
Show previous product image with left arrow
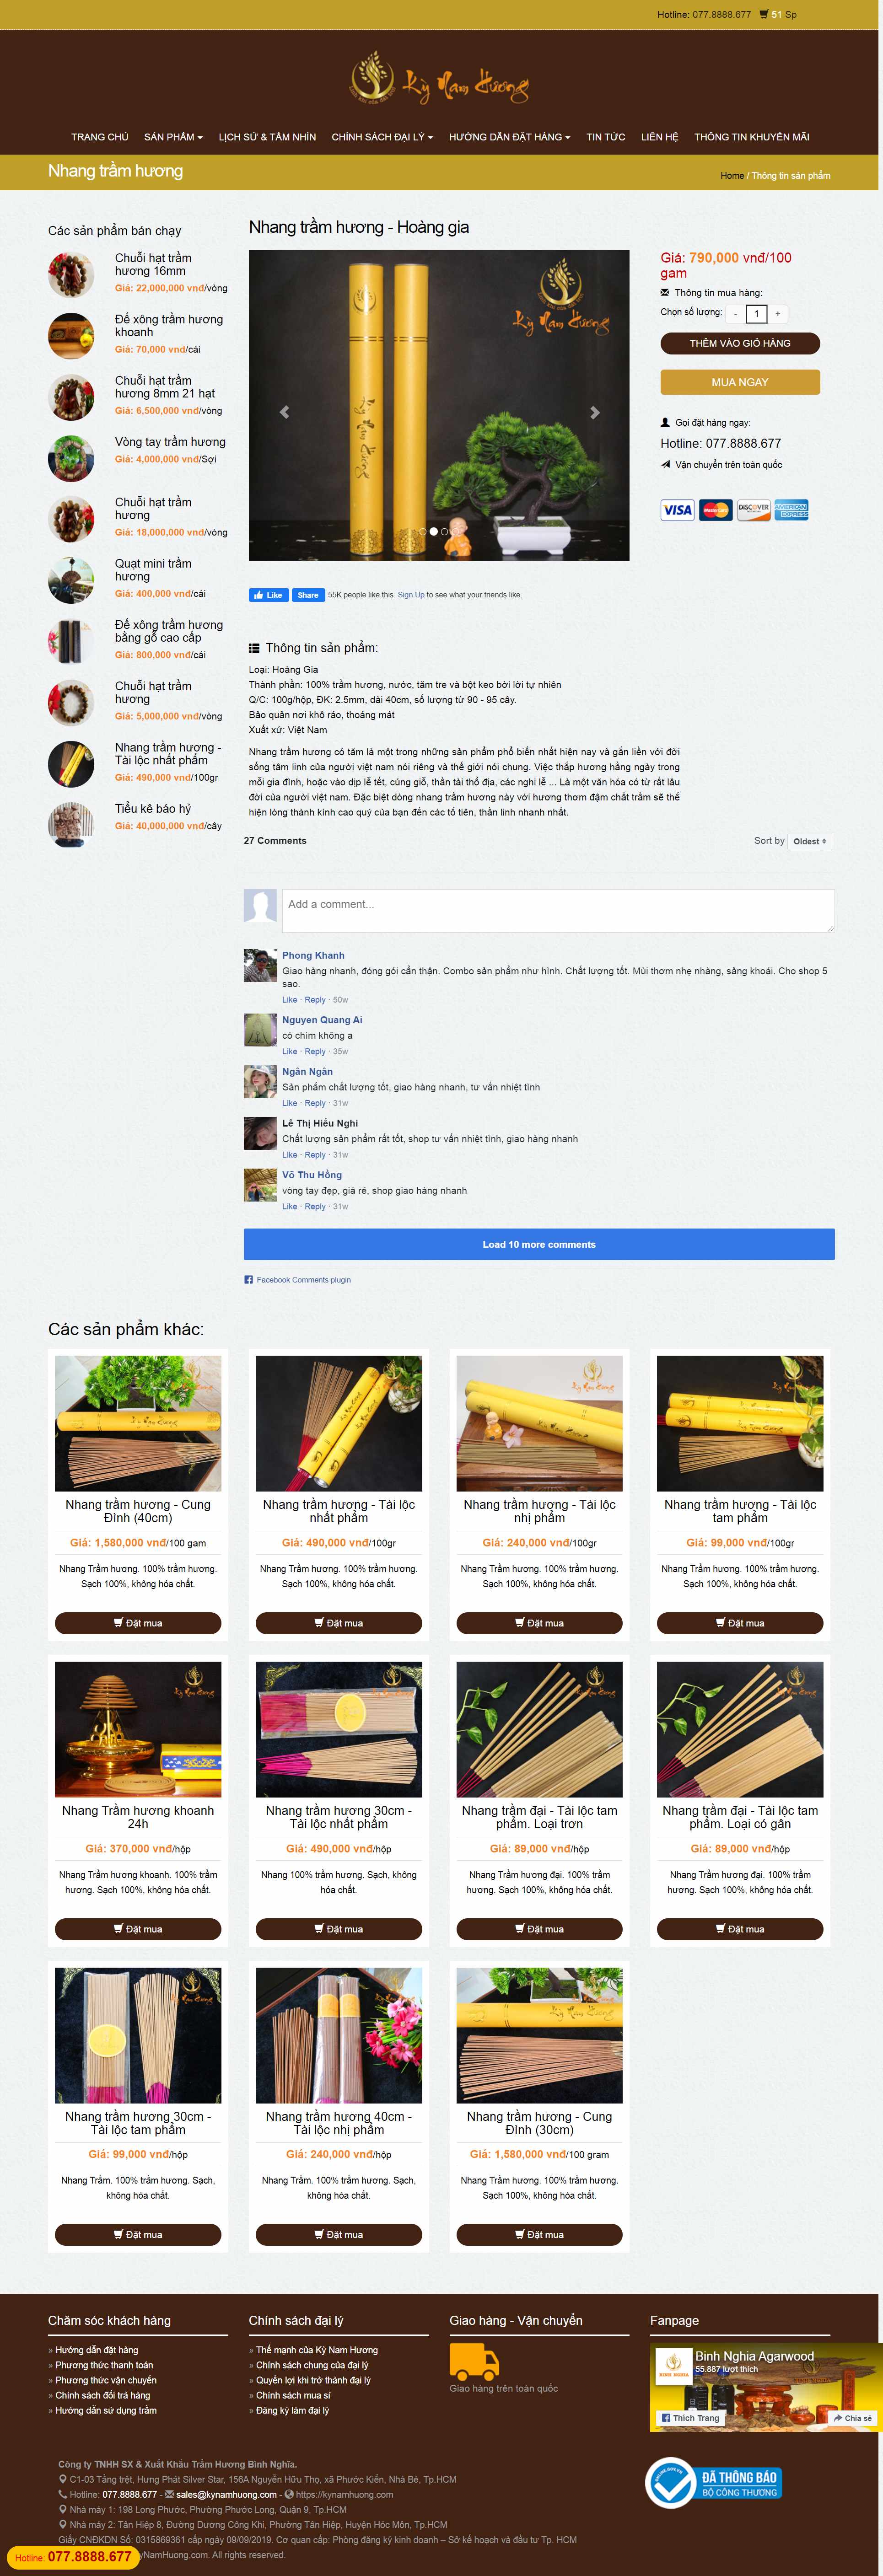pos(284,412)
